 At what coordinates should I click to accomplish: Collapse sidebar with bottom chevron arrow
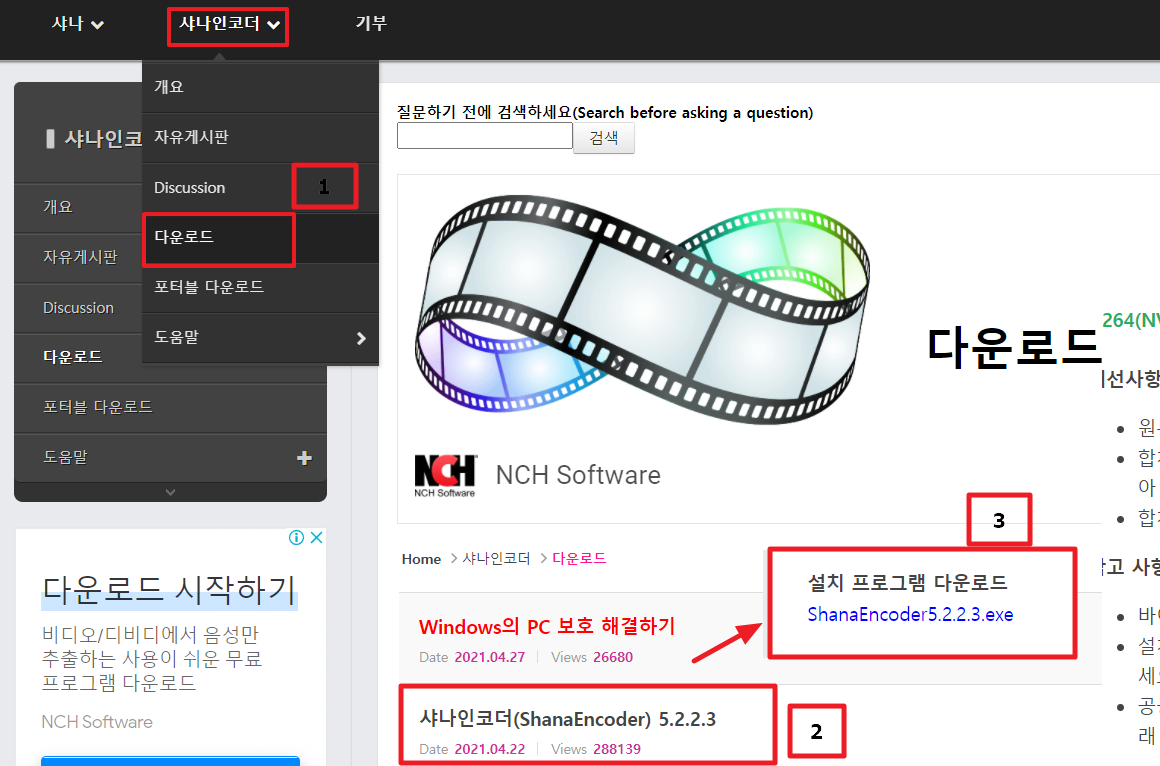coord(170,492)
